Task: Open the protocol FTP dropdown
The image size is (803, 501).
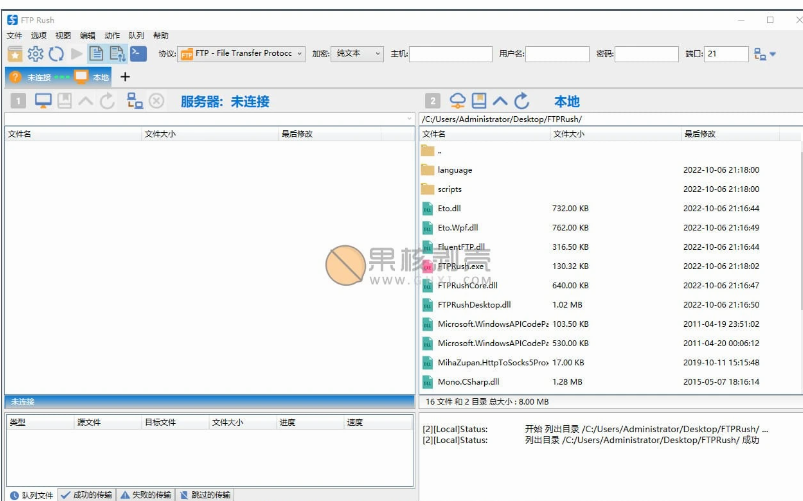Action: tap(242, 53)
